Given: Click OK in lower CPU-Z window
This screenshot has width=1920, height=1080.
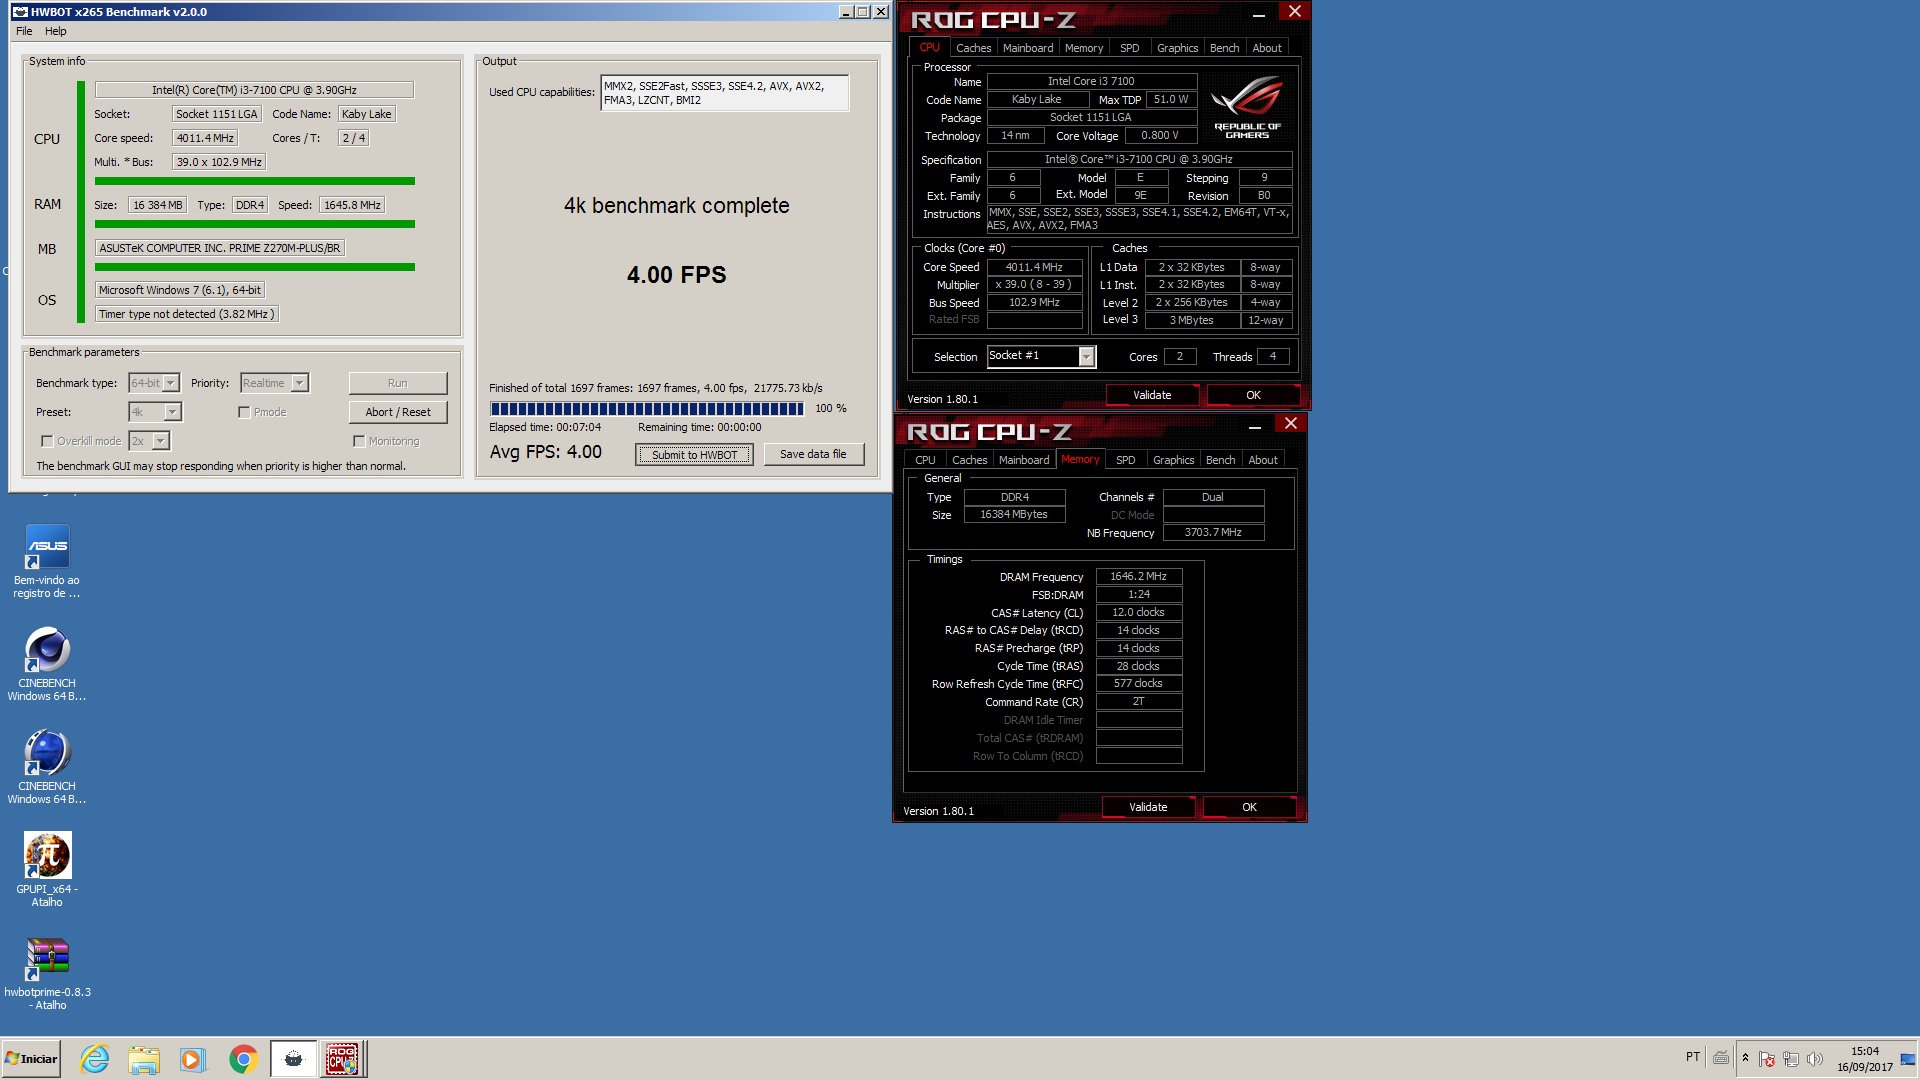Looking at the screenshot, I should point(1249,807).
